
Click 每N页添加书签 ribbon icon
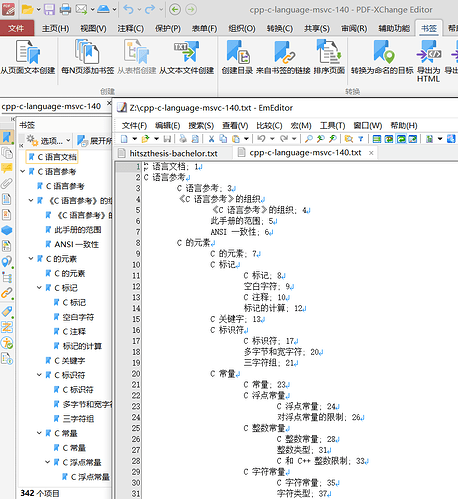click(87, 57)
